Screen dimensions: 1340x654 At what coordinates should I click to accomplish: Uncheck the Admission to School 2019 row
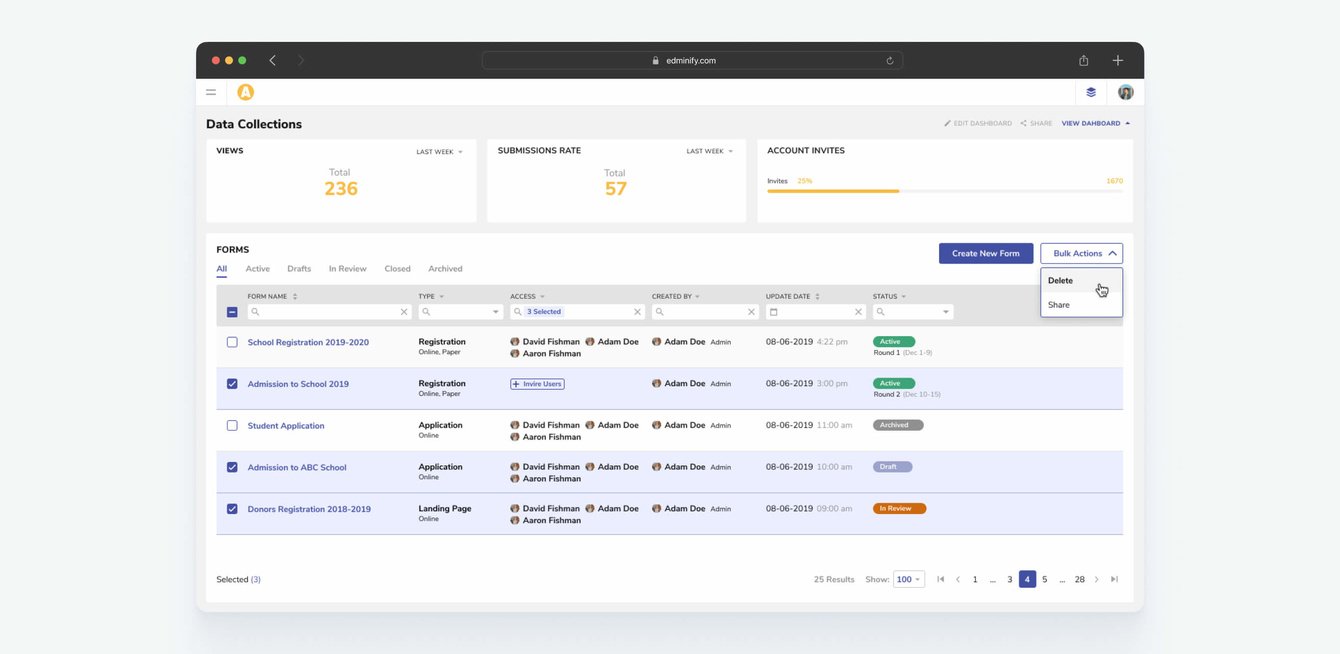point(232,384)
